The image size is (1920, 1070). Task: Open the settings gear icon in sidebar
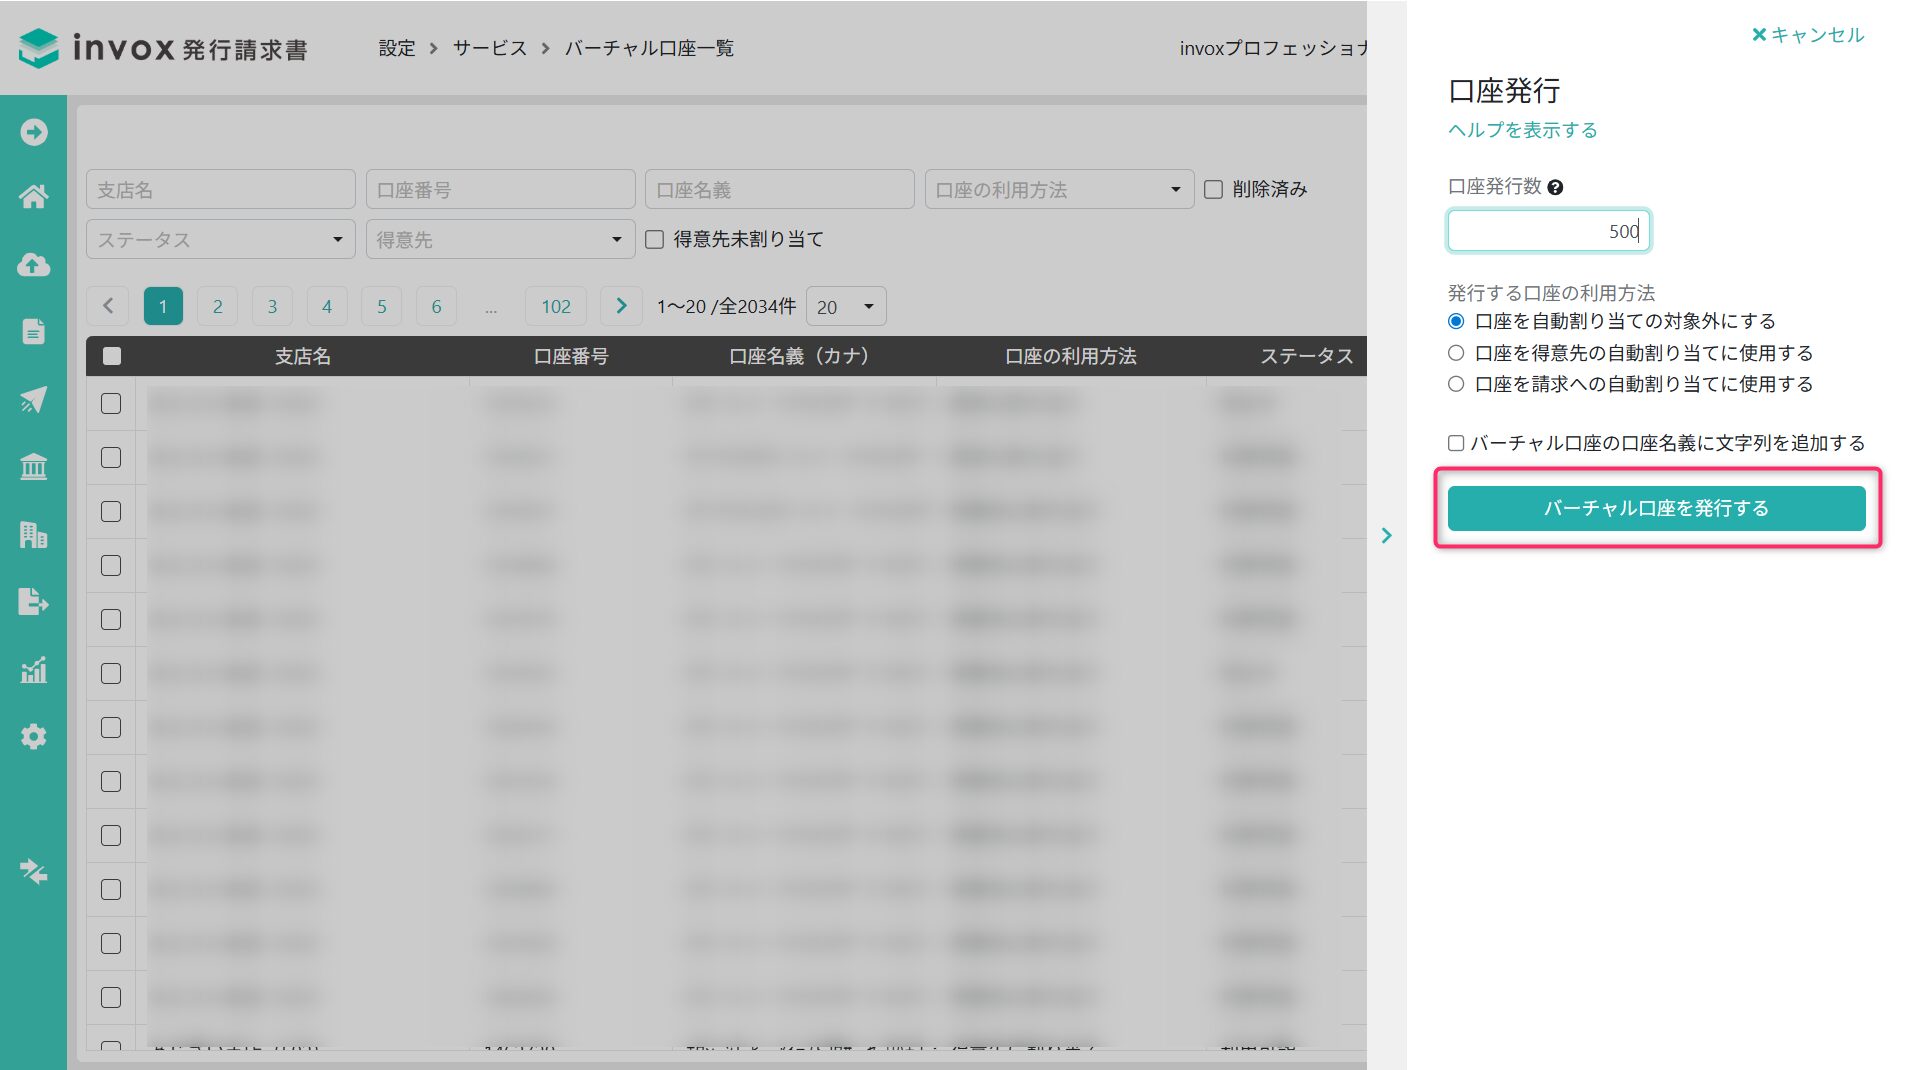click(33, 737)
